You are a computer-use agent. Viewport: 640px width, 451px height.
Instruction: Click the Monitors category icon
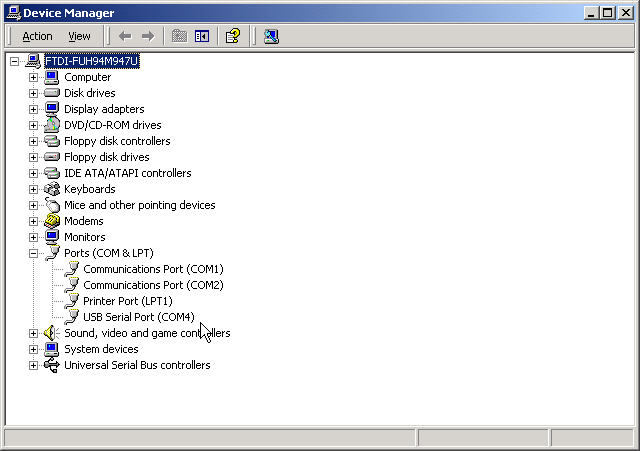[51, 237]
